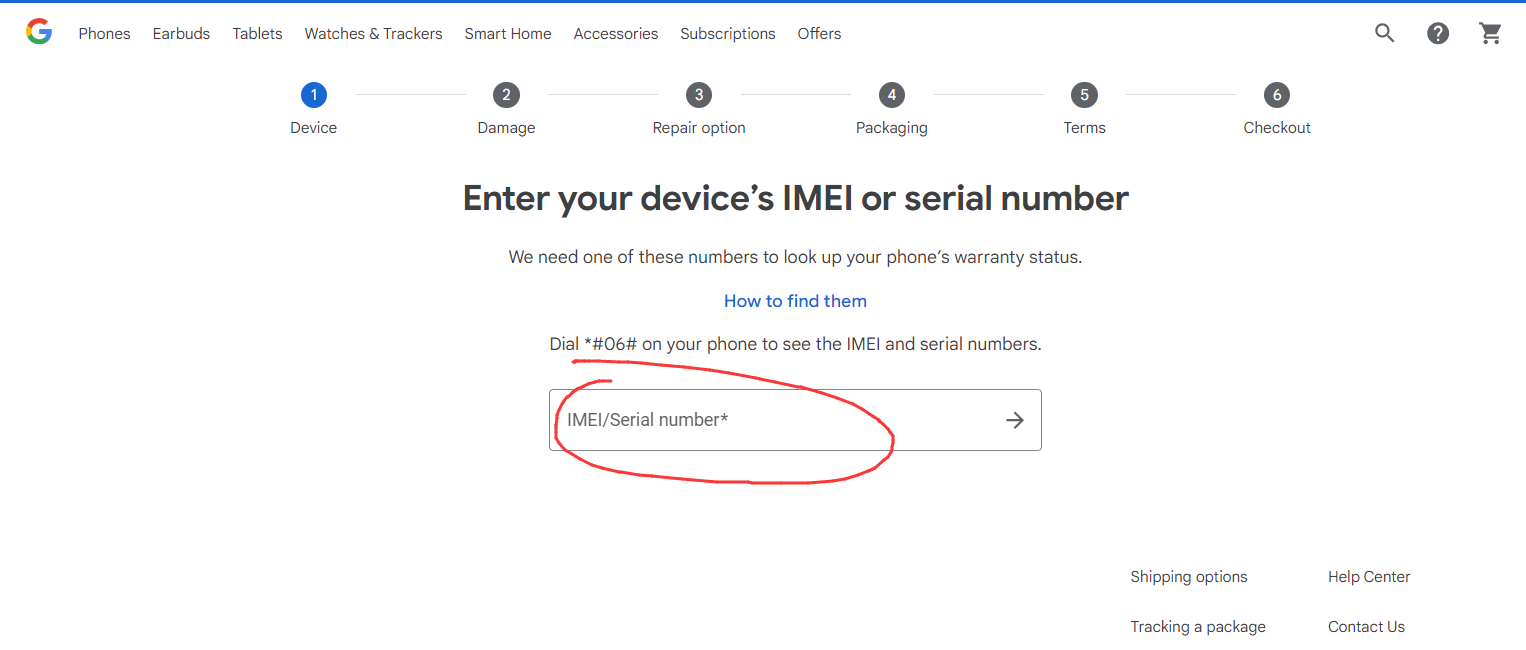Select step 4 Packaging circle

pyautogui.click(x=891, y=95)
